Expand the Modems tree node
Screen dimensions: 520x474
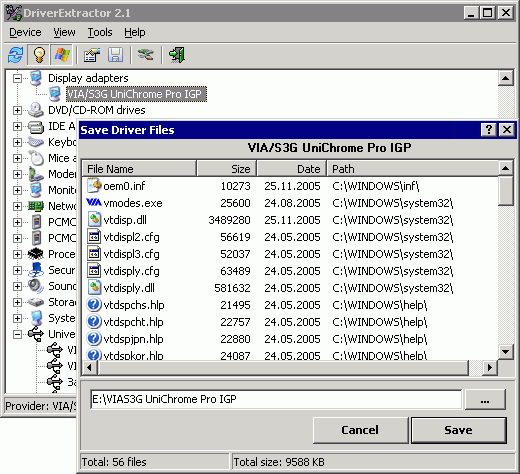point(17,174)
